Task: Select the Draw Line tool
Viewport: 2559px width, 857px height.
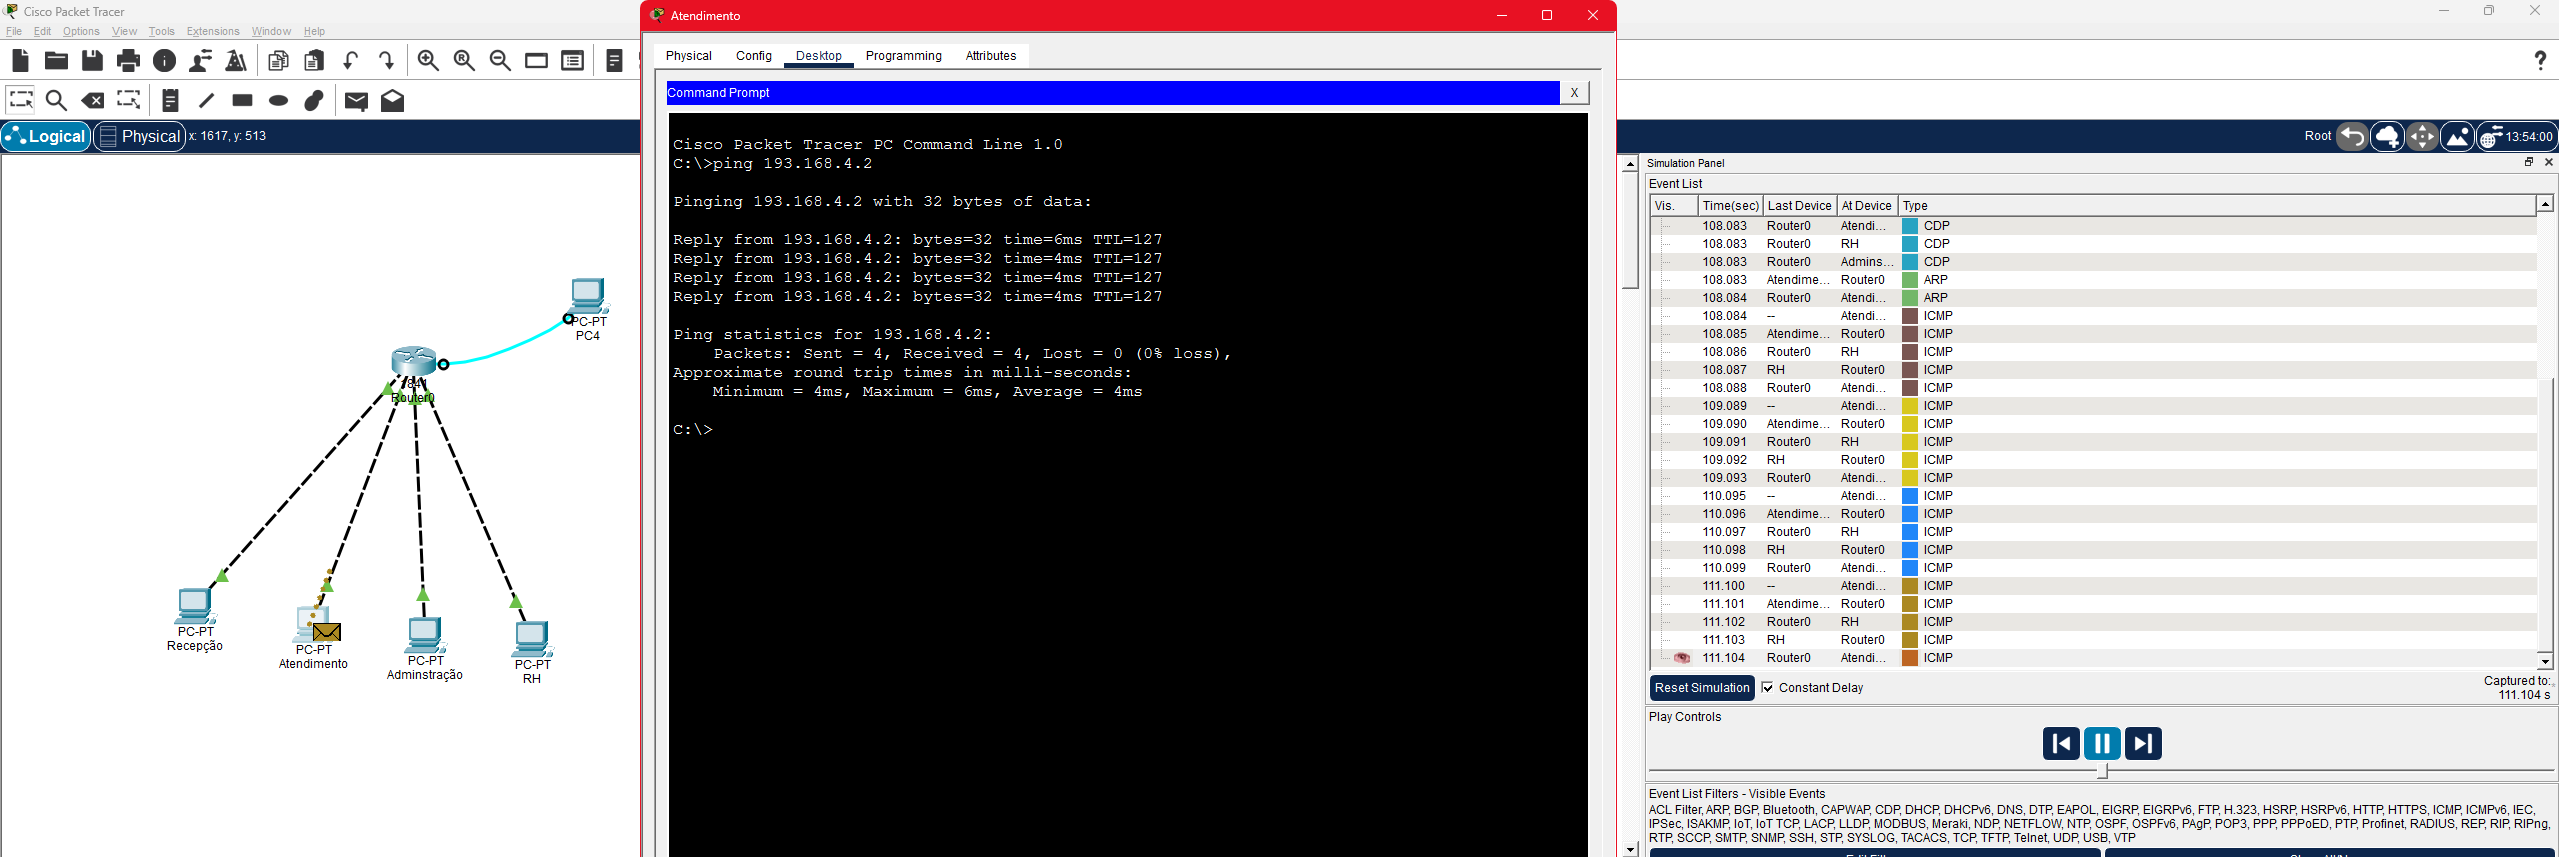Action: 206,100
